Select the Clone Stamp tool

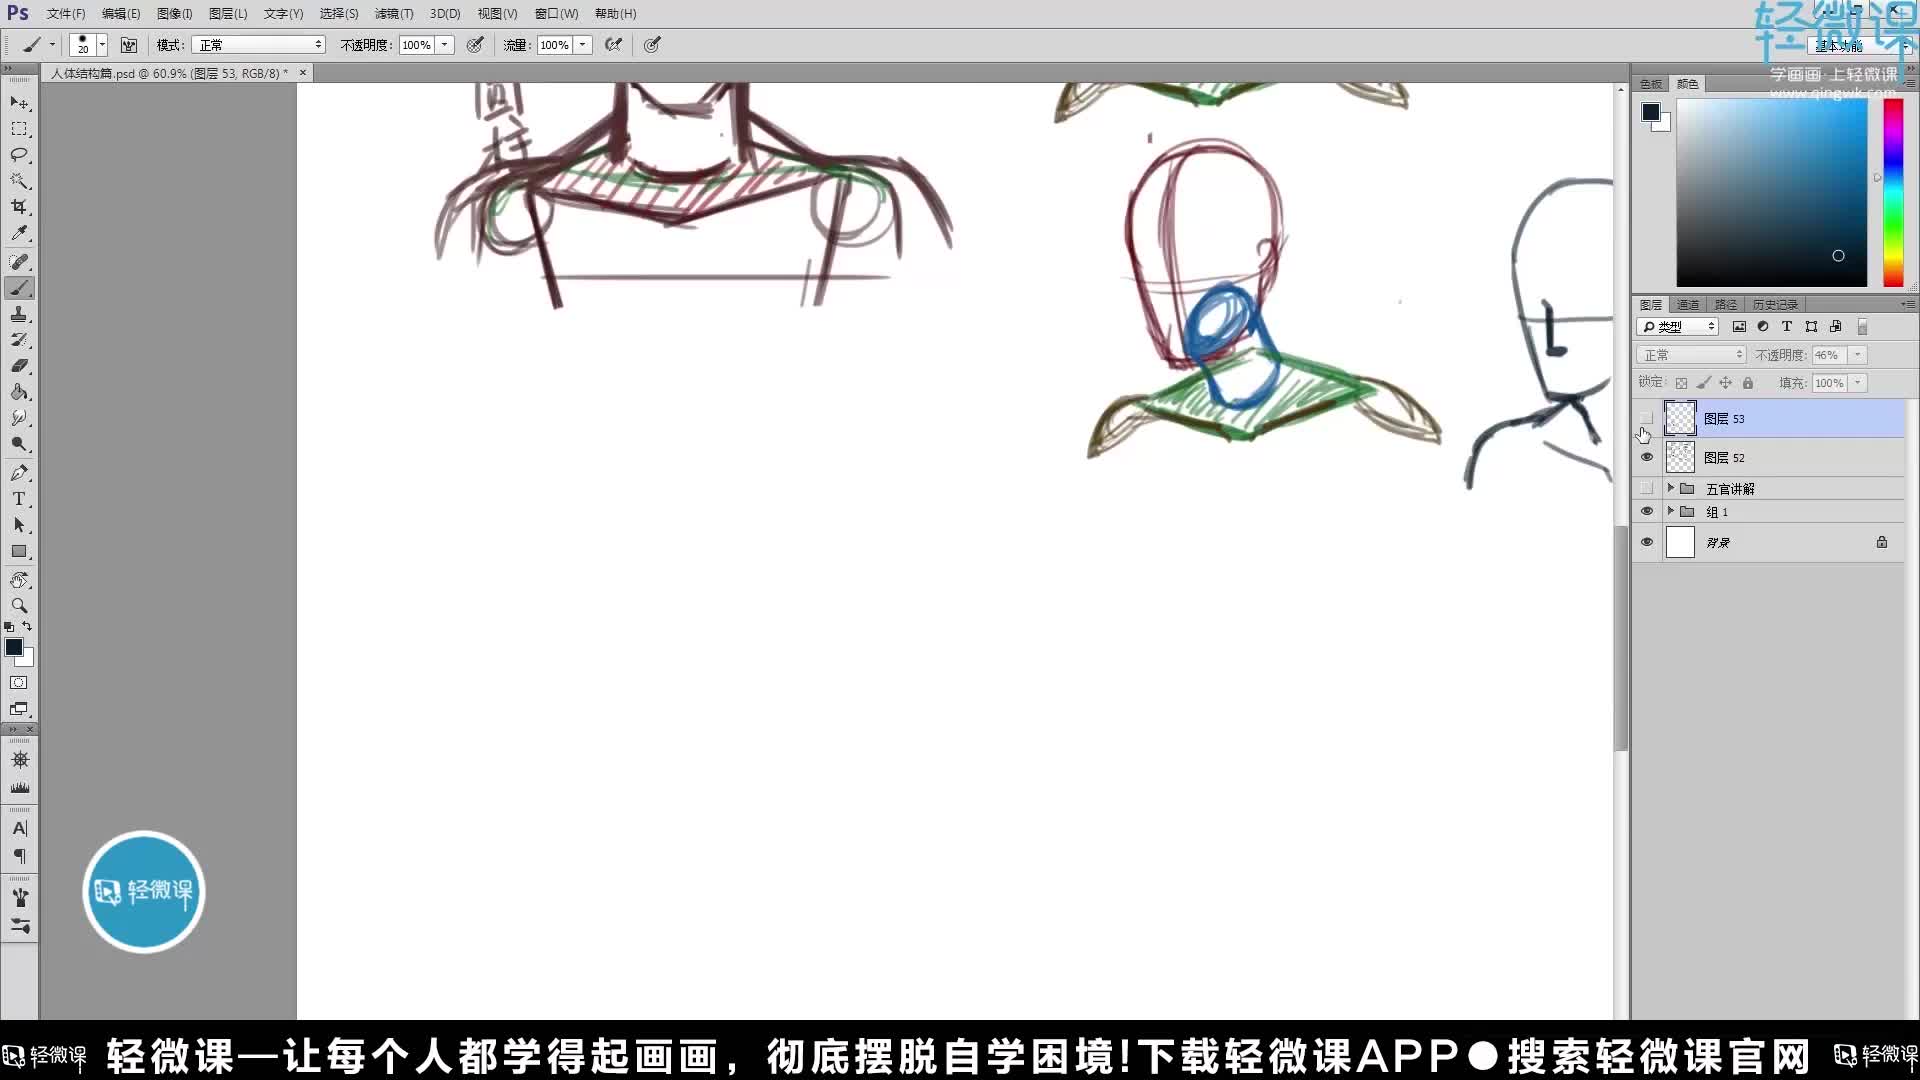(19, 315)
